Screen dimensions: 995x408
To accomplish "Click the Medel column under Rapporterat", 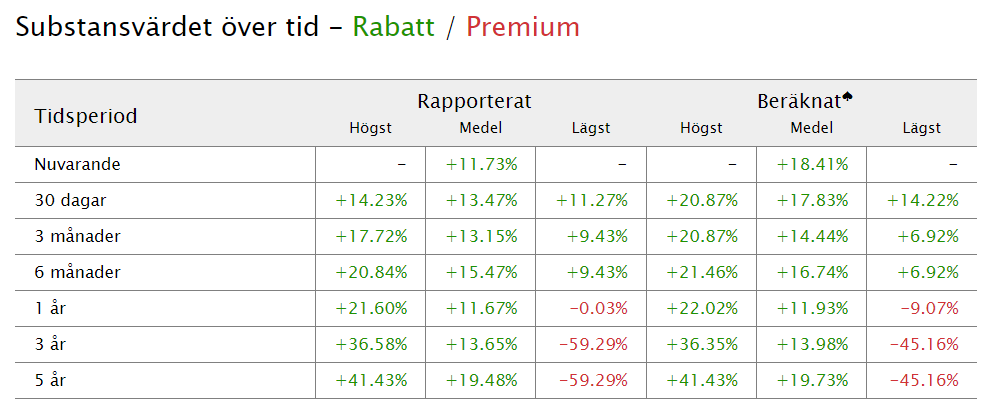I will click(480, 128).
